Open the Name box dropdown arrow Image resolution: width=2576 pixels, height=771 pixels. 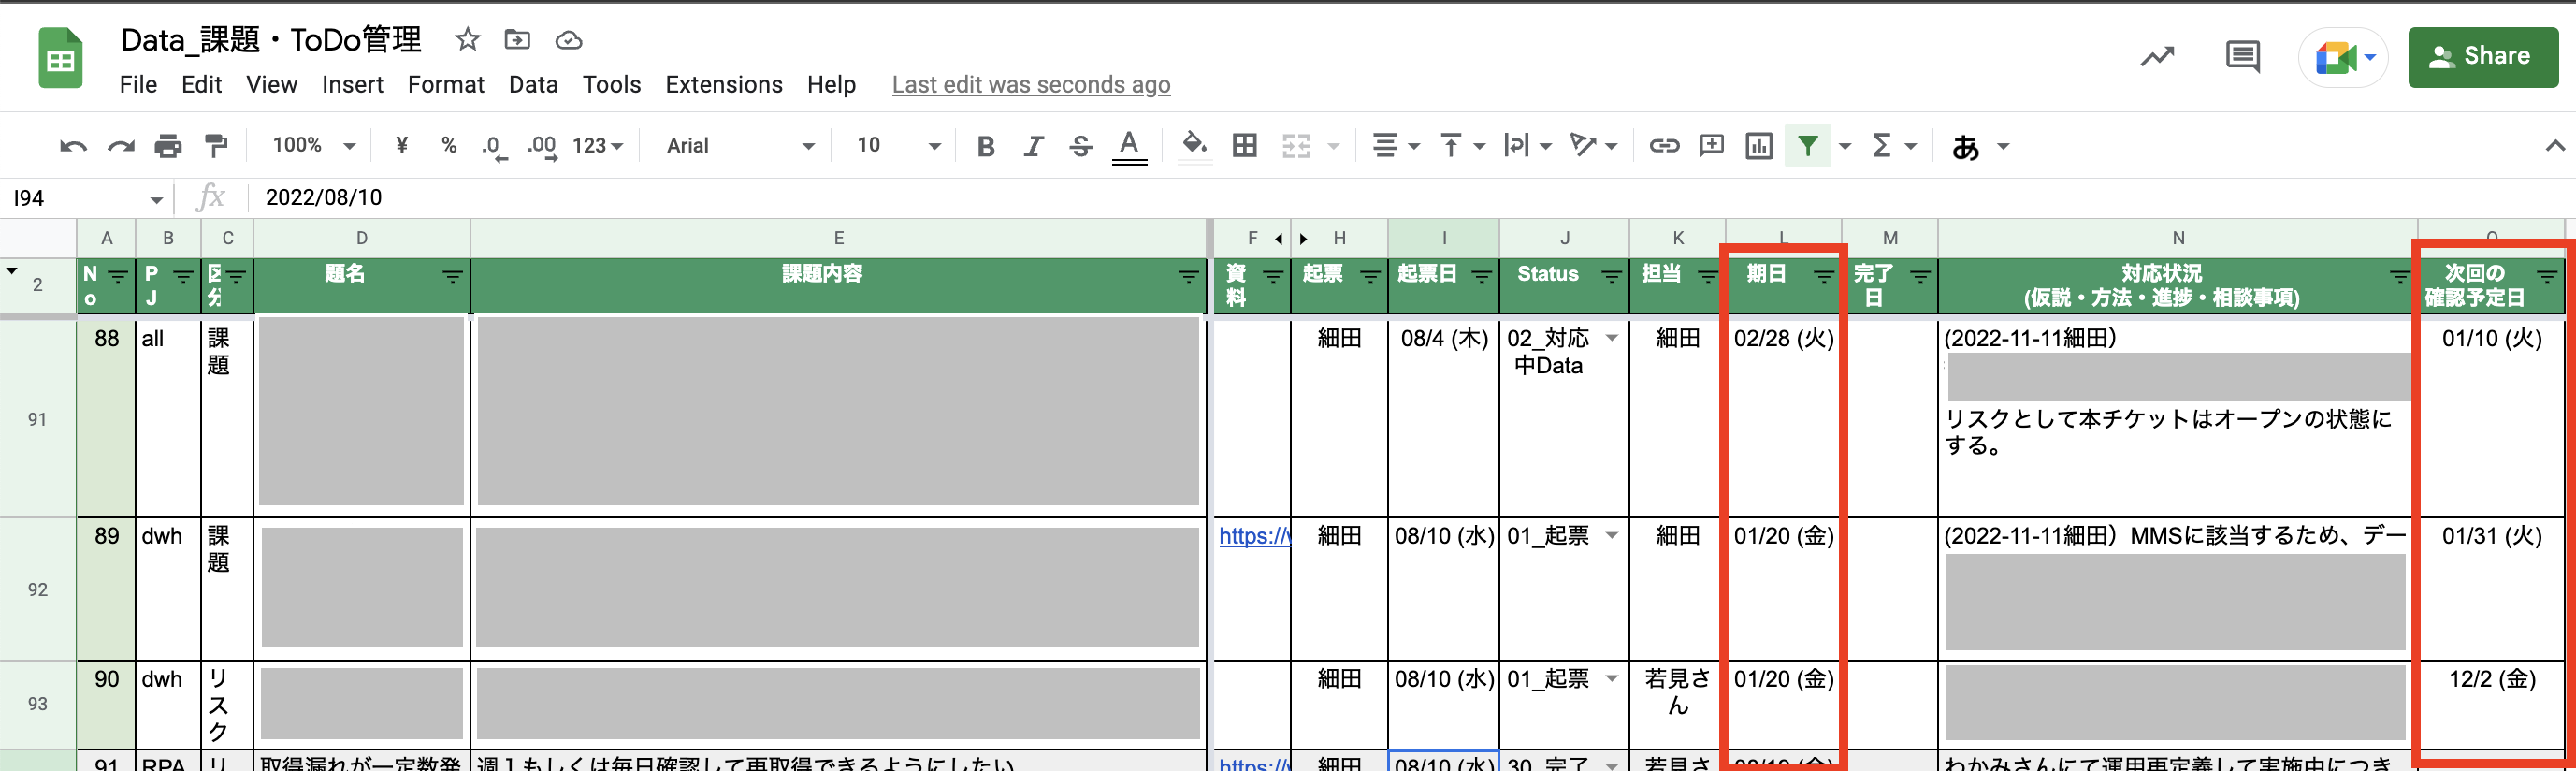tap(157, 199)
